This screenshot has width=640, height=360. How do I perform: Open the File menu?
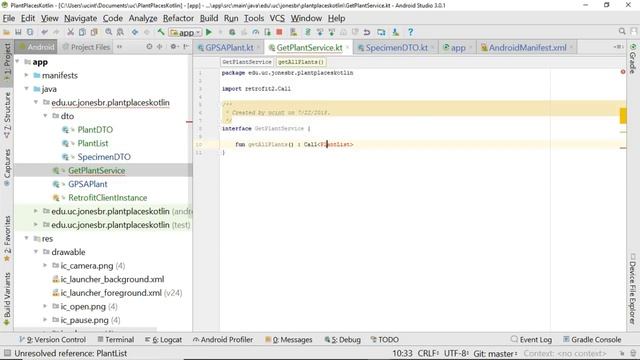(9, 18)
